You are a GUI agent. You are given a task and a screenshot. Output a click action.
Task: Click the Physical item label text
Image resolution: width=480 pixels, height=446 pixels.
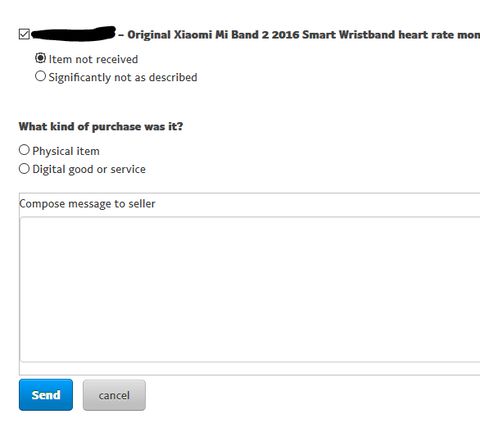(x=66, y=151)
